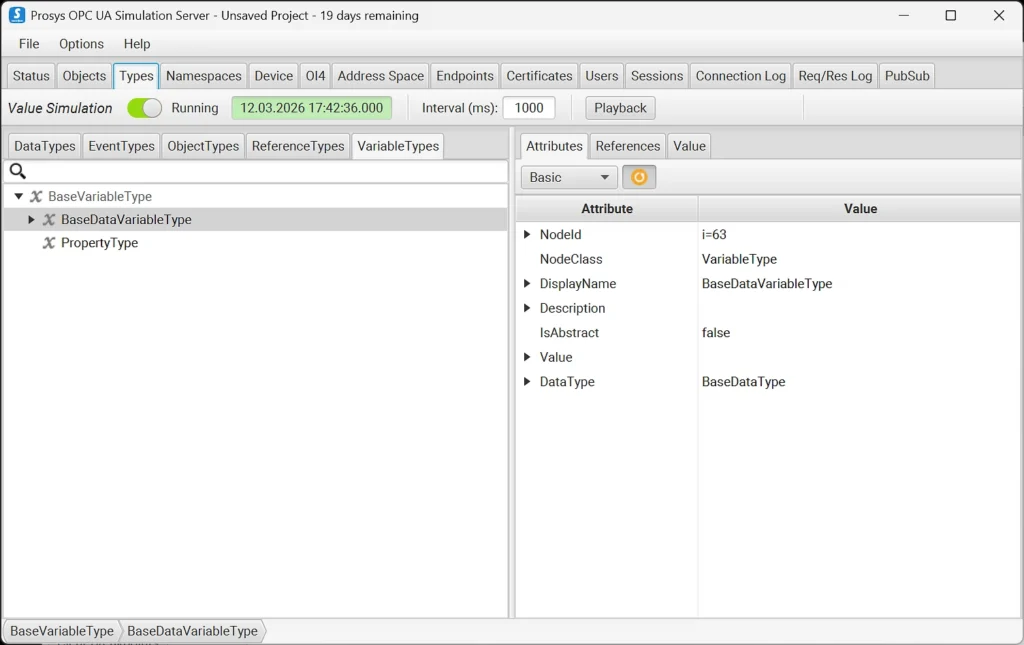Click the Interval (ms) input field
This screenshot has height=645, width=1024.
tap(528, 108)
